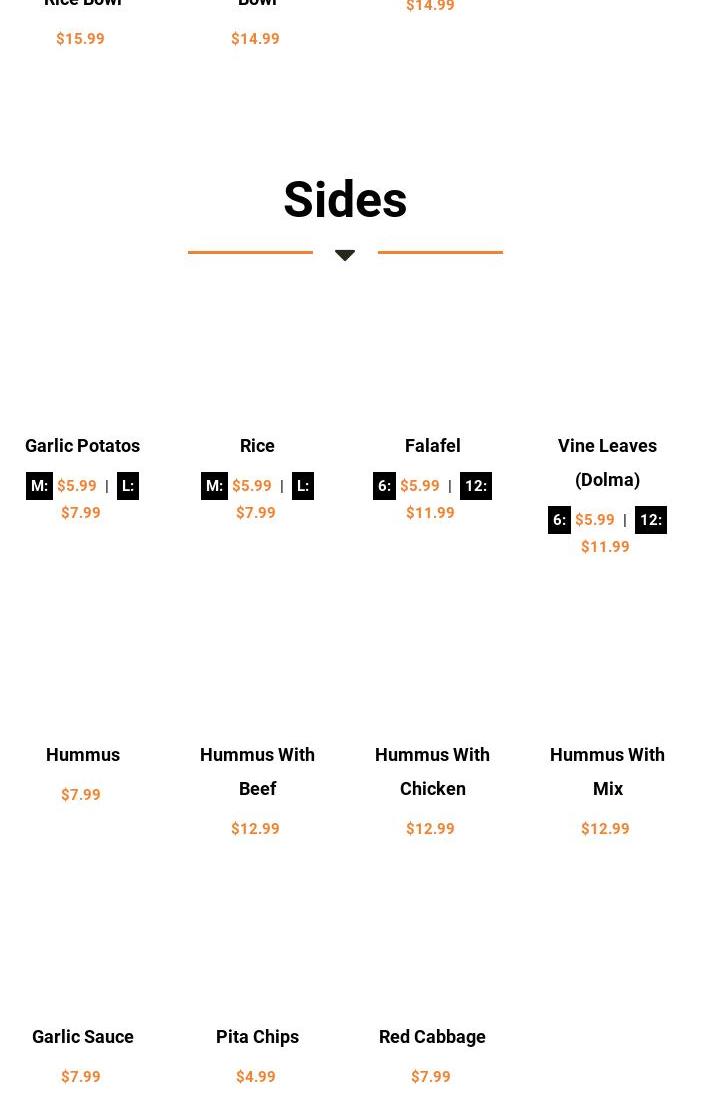Choose the 6-piece label for Falafel
The image size is (710, 1114).
[x=384, y=486]
